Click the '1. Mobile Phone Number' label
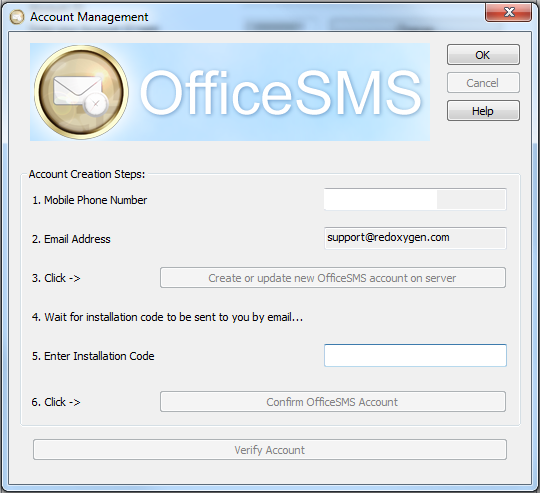The image size is (540, 493). click(90, 200)
